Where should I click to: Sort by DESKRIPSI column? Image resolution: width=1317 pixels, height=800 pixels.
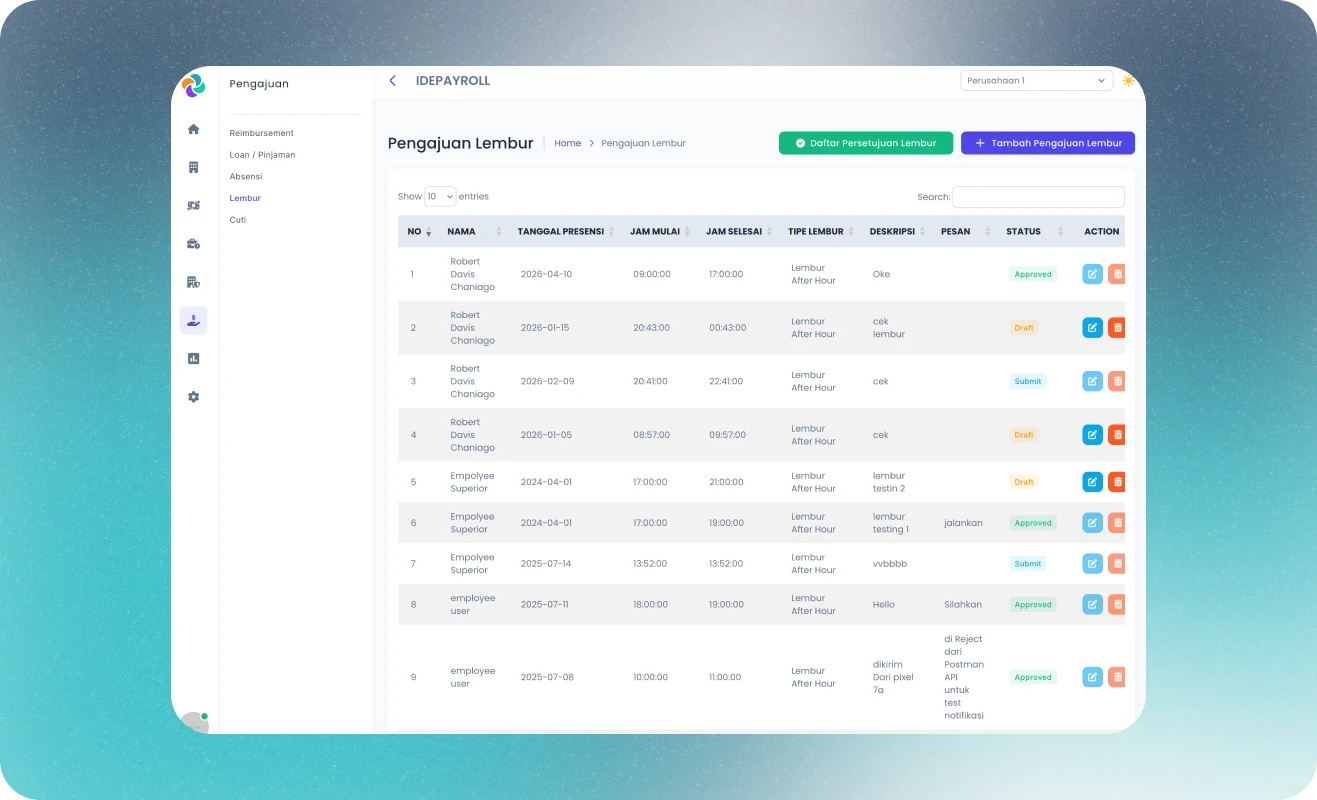(896, 232)
